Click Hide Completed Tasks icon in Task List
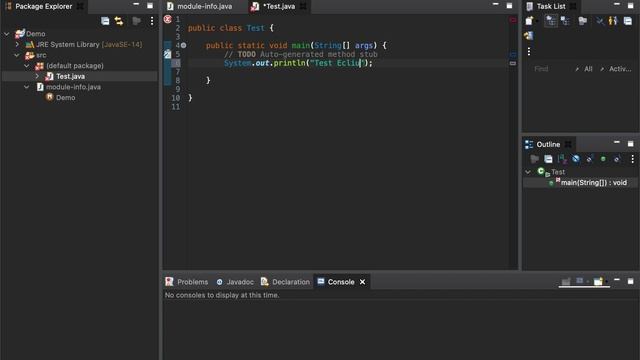 point(600,21)
